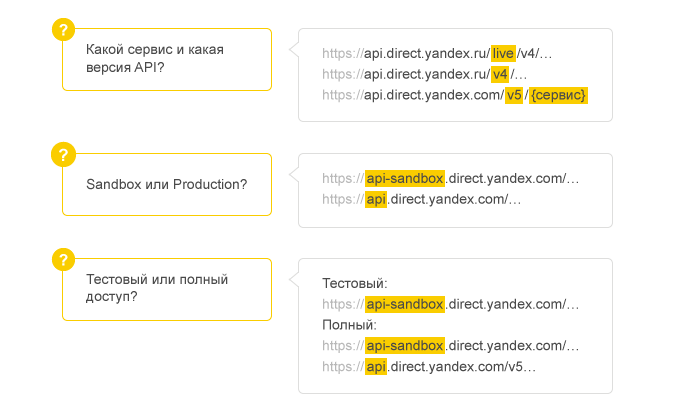
Task: Click the "Тестовый:" label
Action: point(354,283)
